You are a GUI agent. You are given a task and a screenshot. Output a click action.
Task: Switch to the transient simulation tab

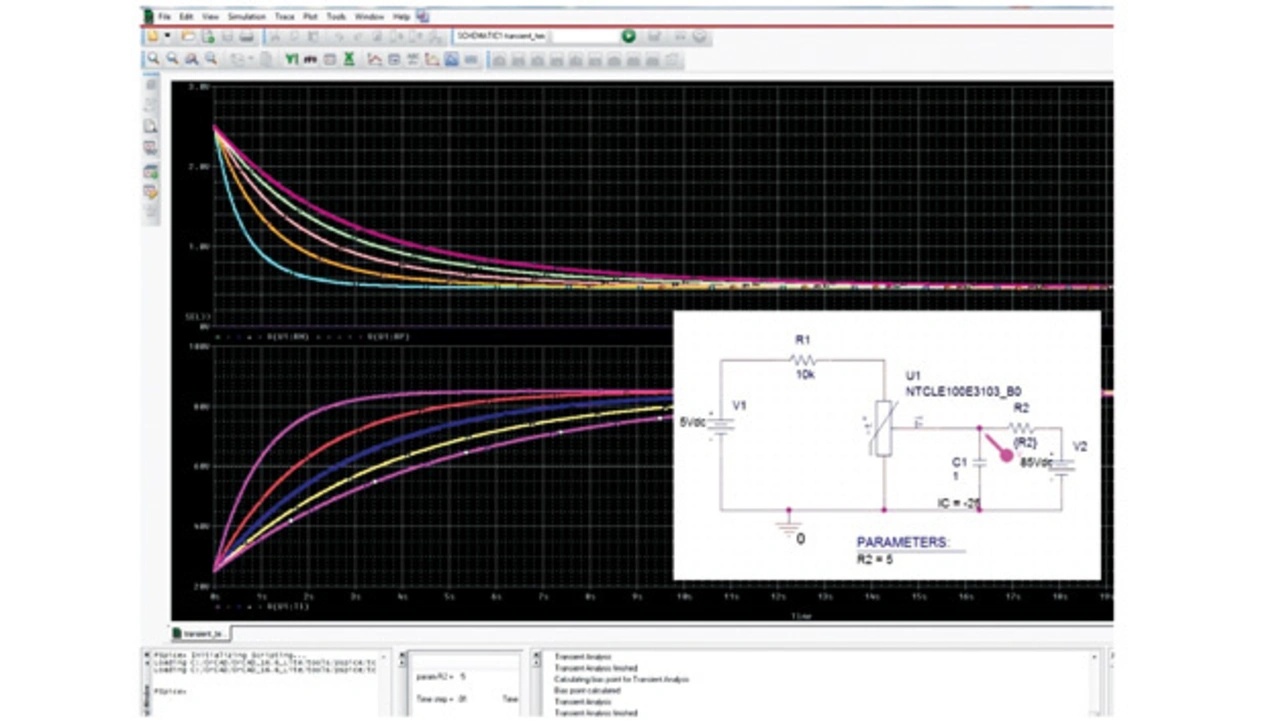pyautogui.click(x=201, y=633)
